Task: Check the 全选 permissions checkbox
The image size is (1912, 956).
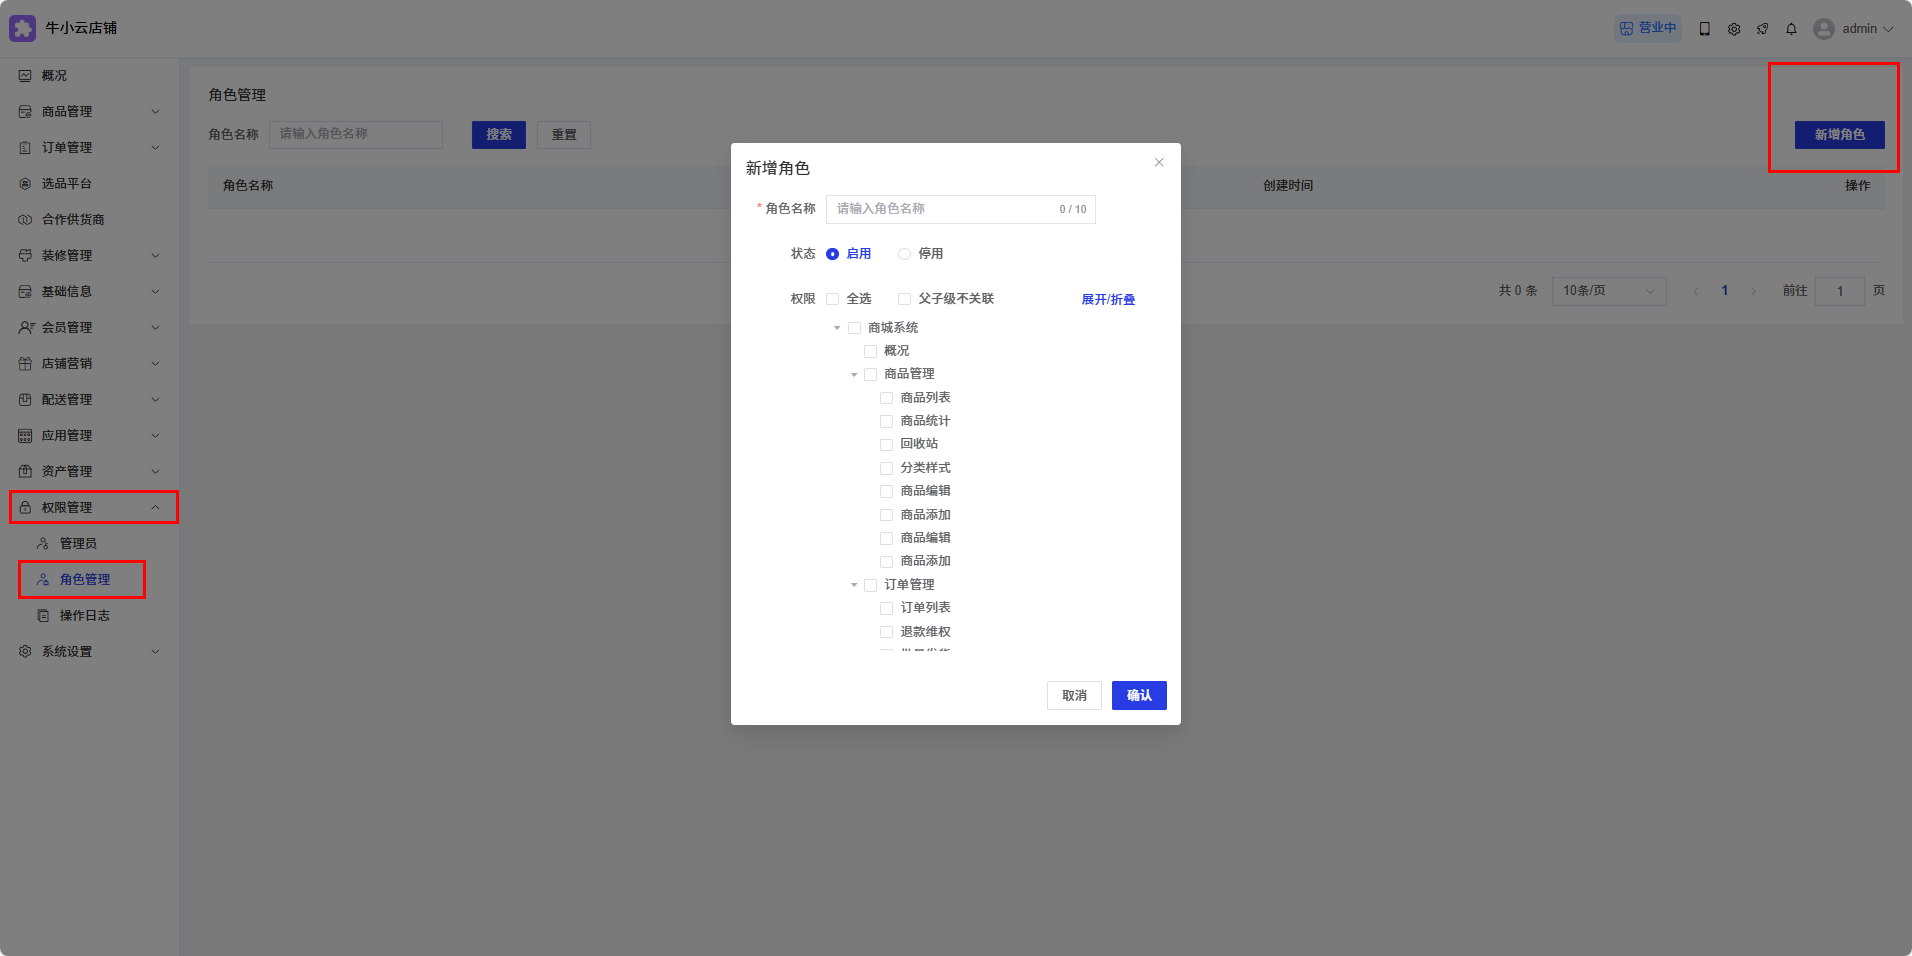Action: tap(832, 299)
